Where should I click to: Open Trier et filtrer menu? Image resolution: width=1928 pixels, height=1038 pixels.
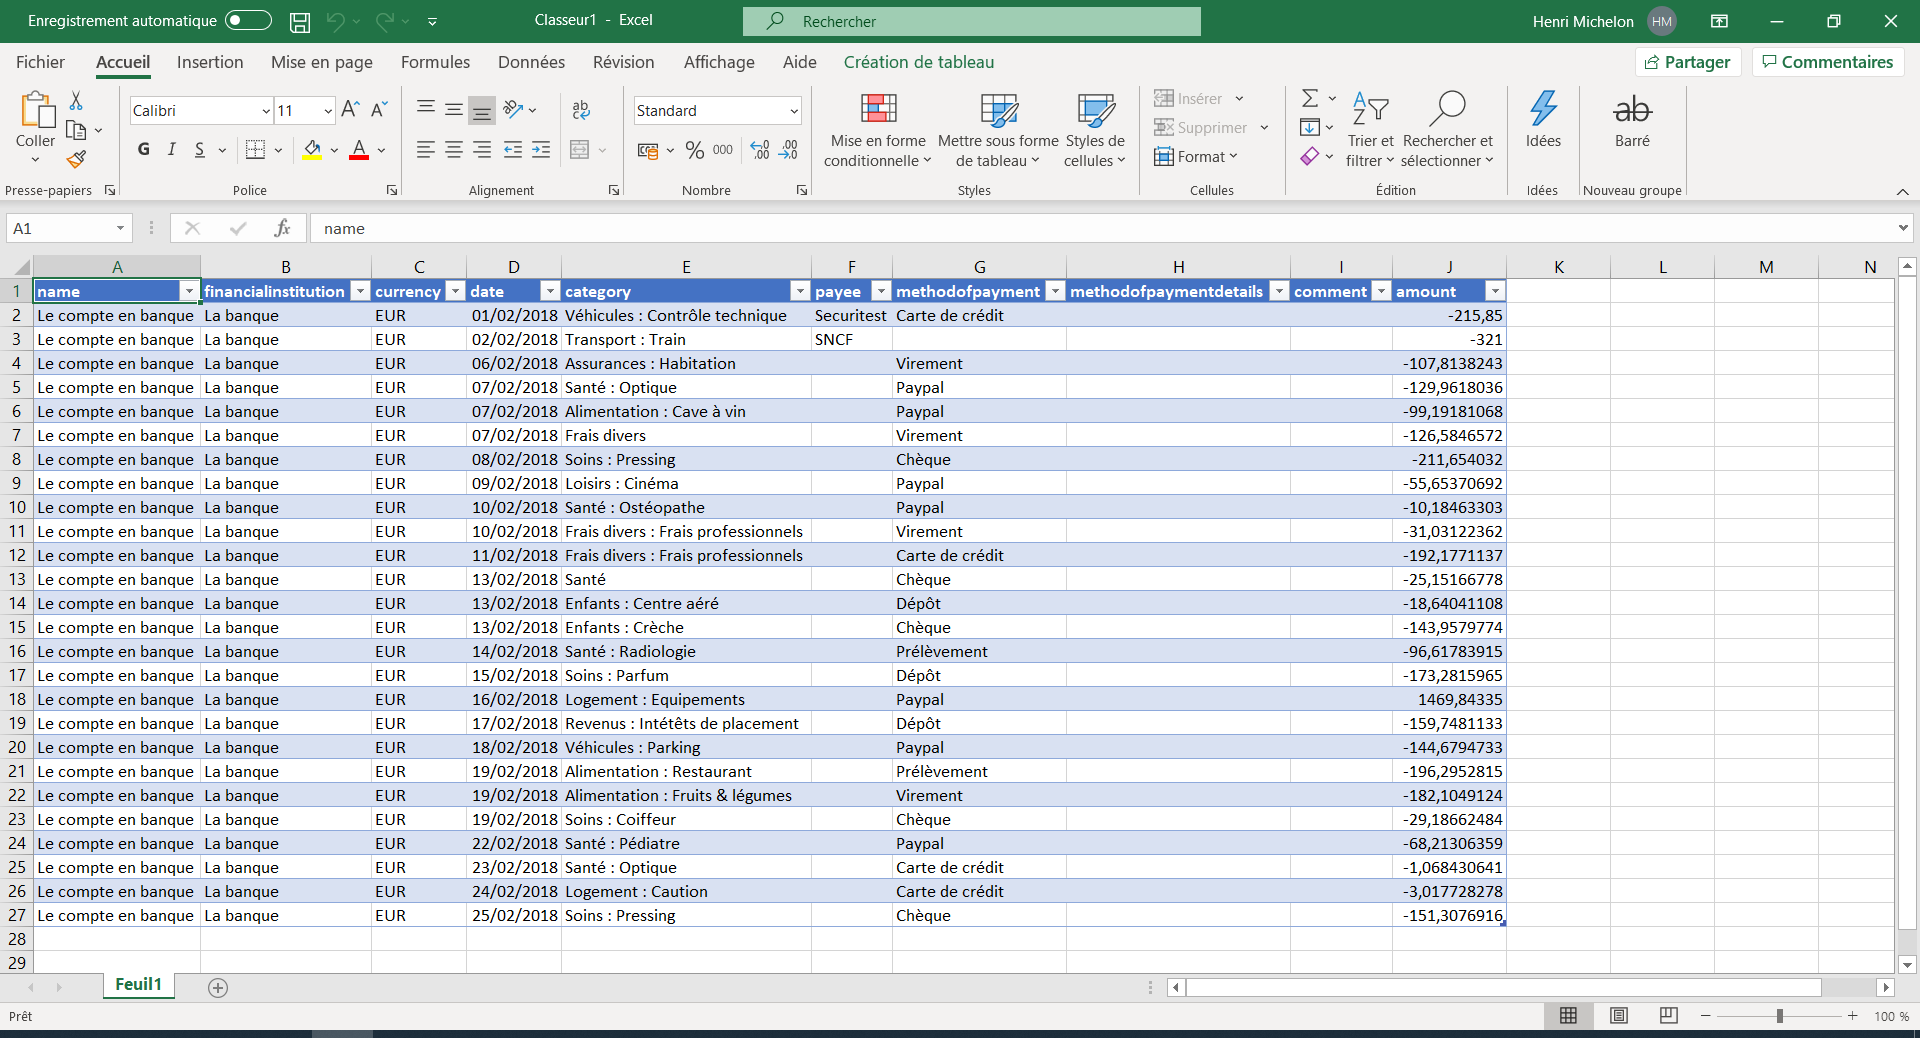coord(1370,130)
